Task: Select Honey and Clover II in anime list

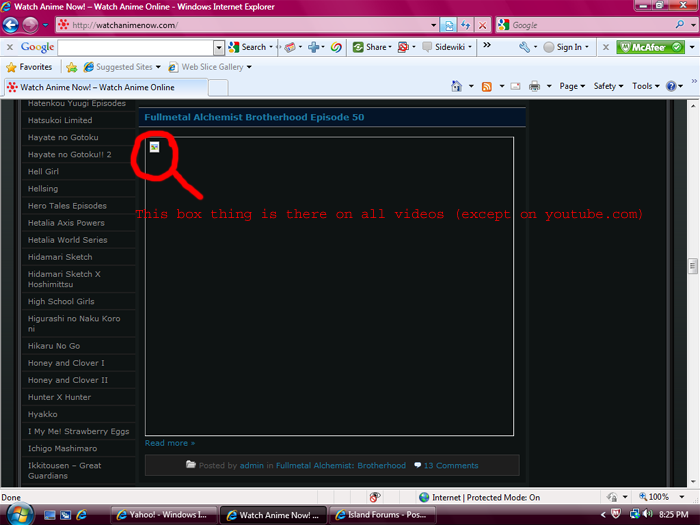Action: click(x=67, y=380)
